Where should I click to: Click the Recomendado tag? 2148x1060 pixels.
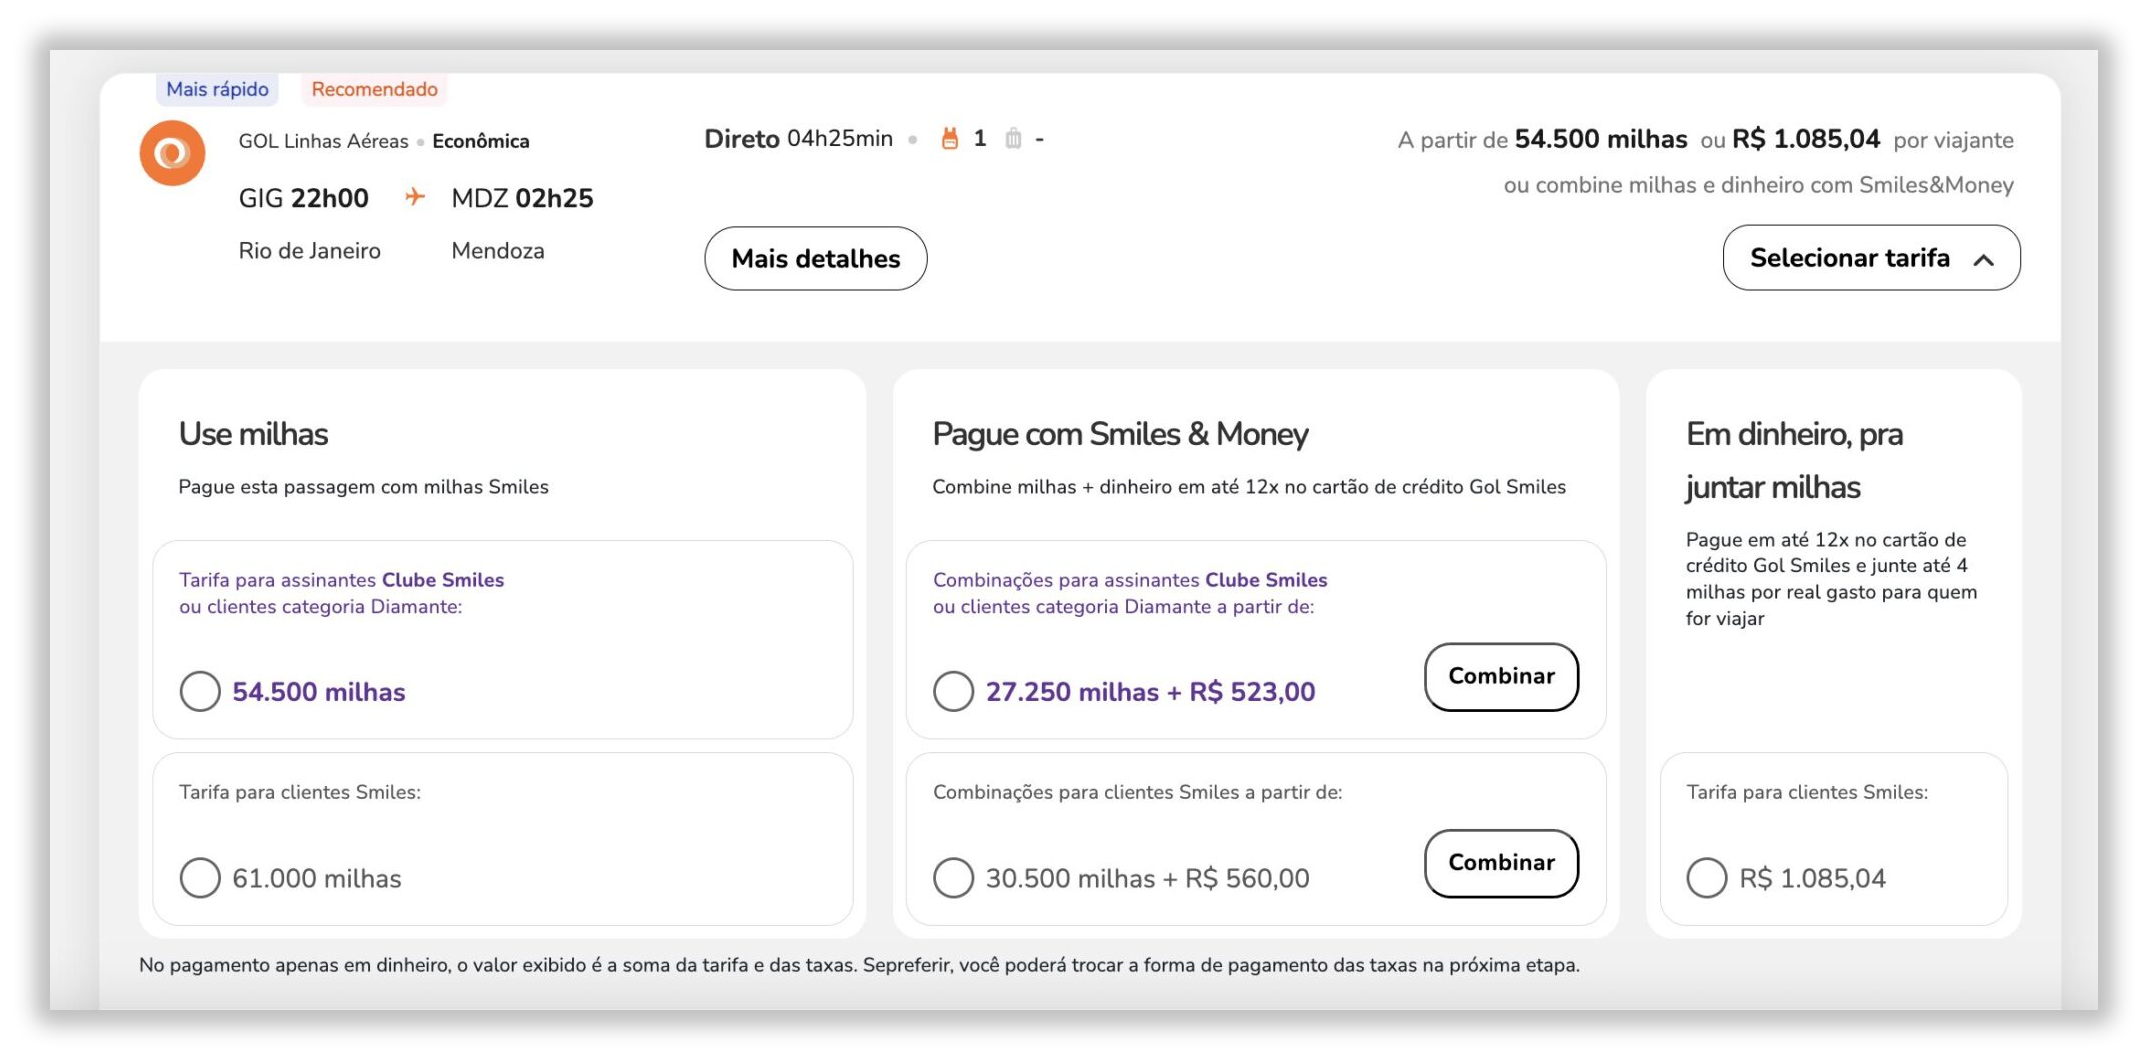tap(374, 89)
